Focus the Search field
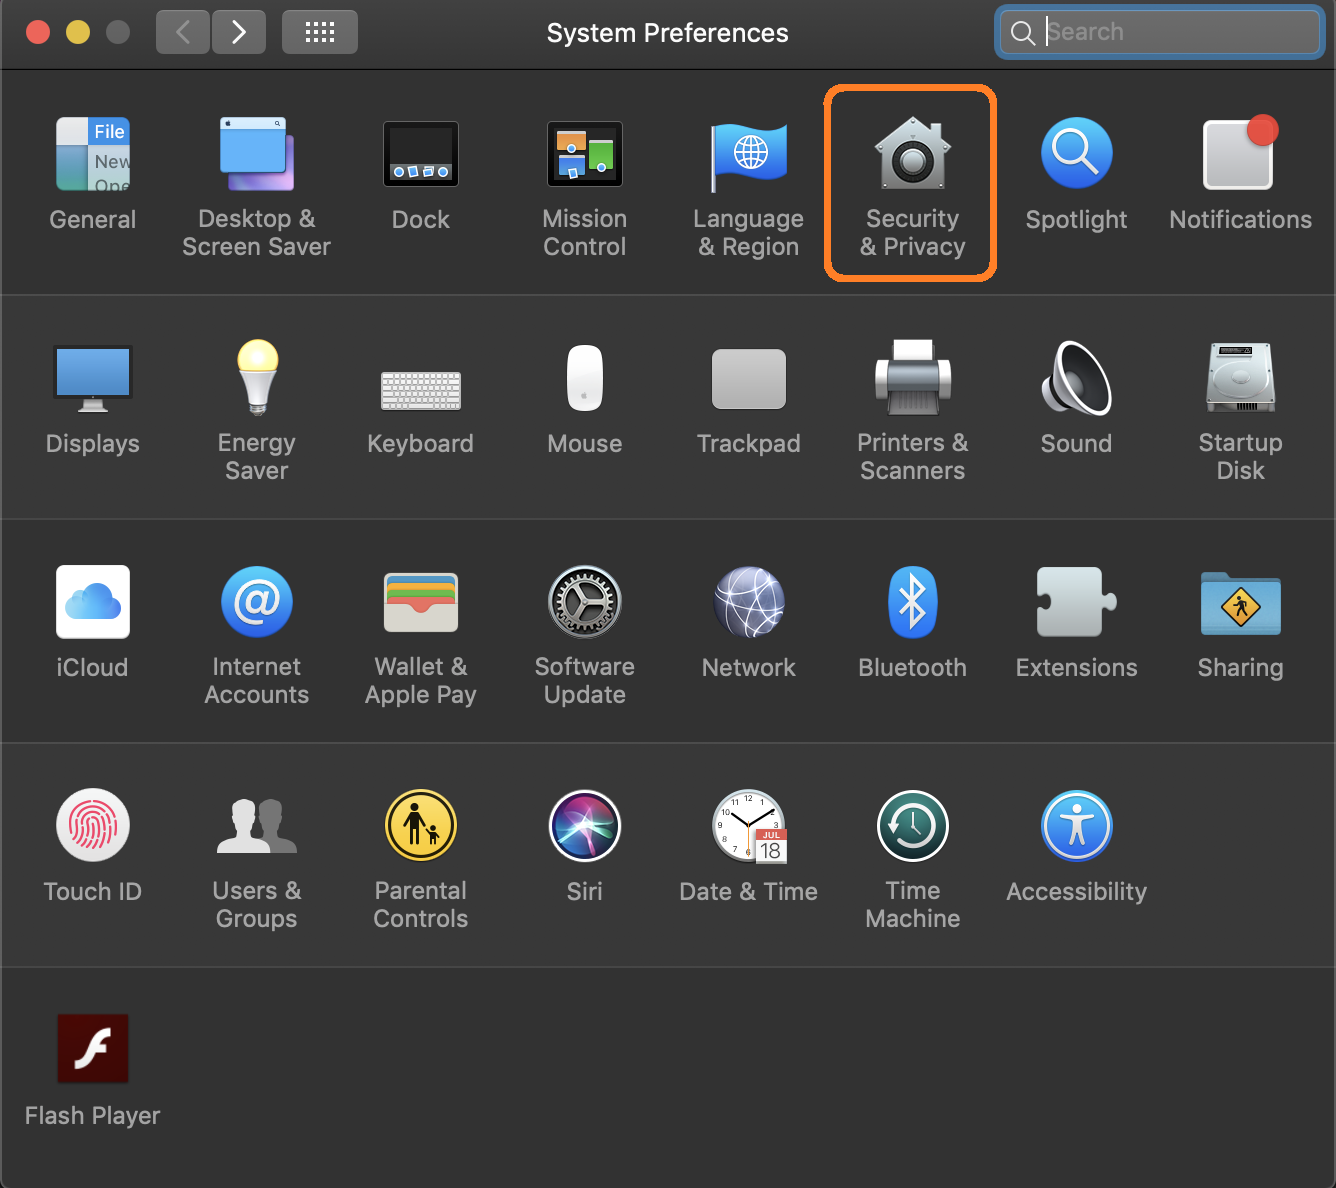This screenshot has width=1336, height=1188. pyautogui.click(x=1160, y=32)
